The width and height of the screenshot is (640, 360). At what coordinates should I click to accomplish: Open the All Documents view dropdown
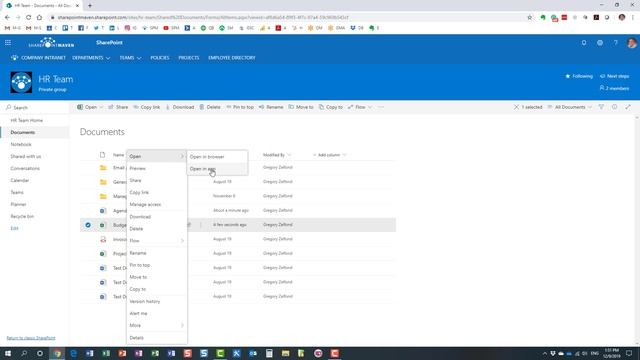(569, 107)
